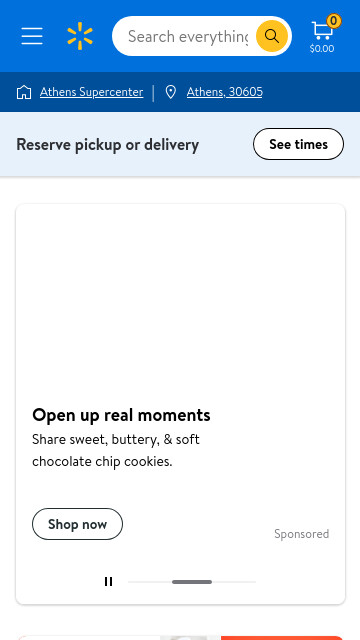360x640 pixels.
Task: Click the $0.00 cart total
Action: click(322, 49)
